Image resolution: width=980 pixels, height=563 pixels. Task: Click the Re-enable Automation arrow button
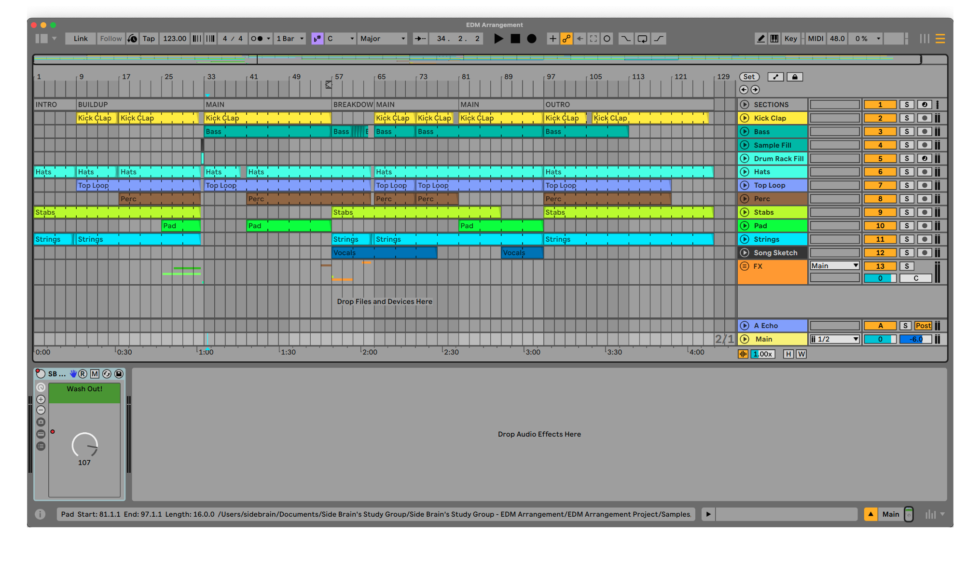click(580, 39)
